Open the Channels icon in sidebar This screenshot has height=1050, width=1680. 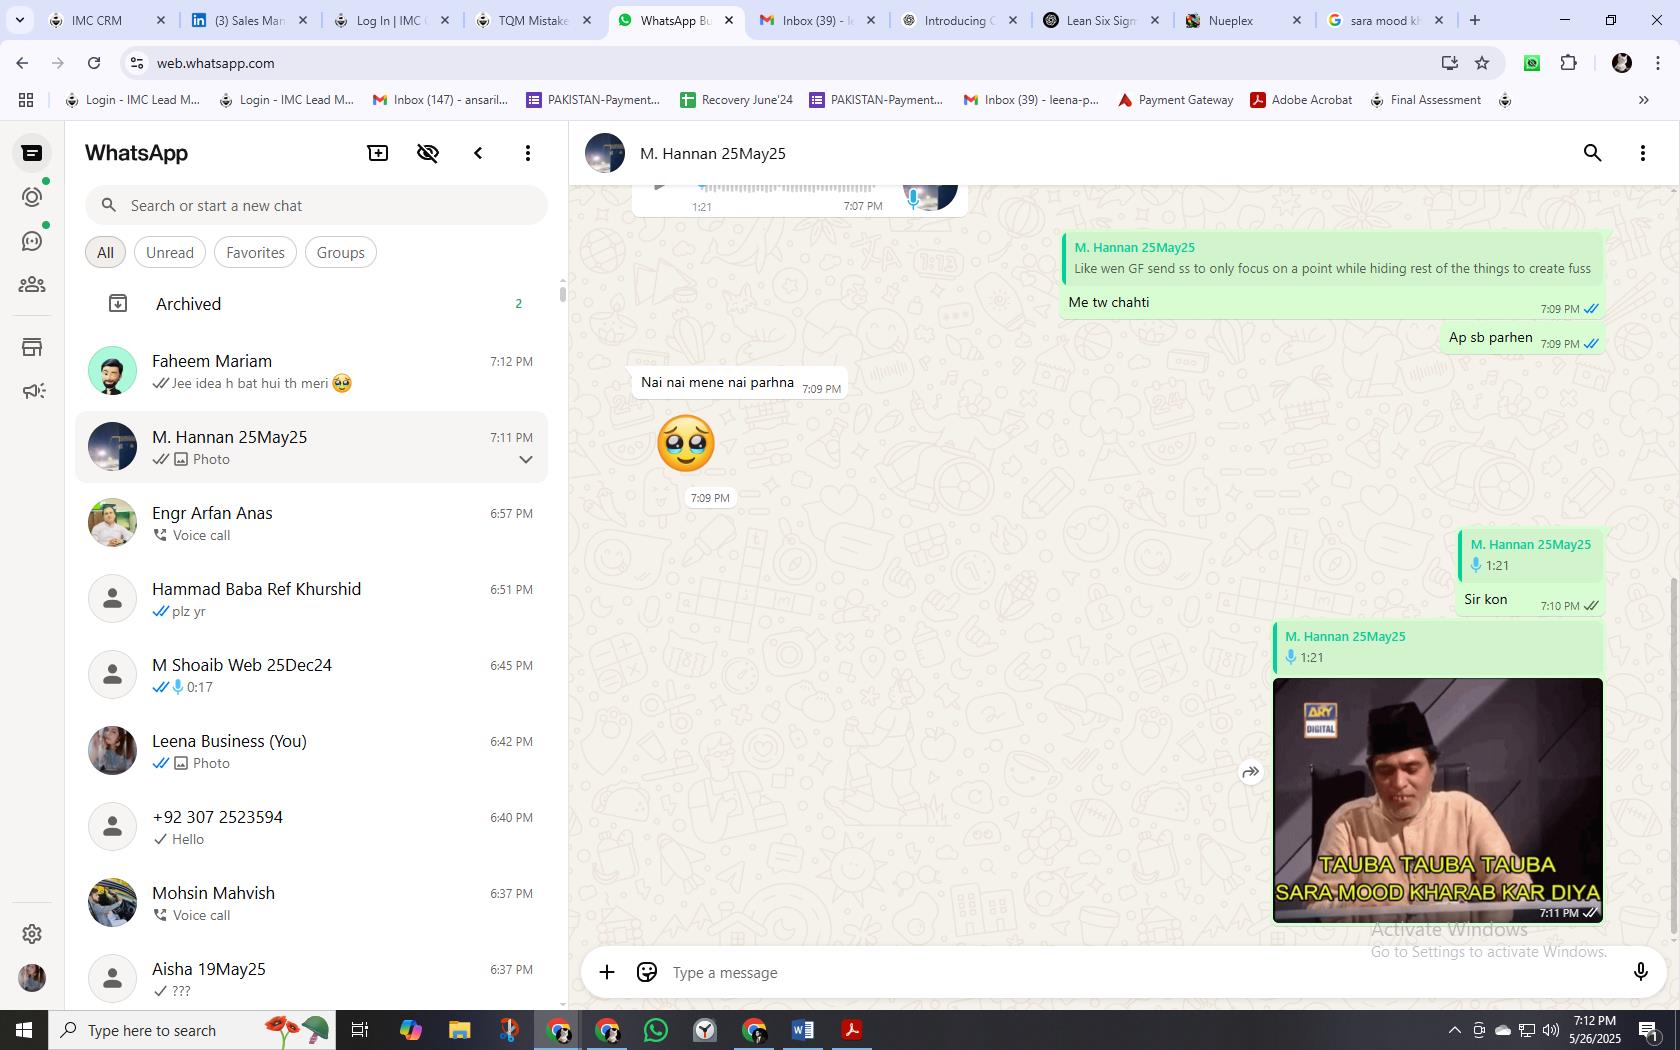32,241
